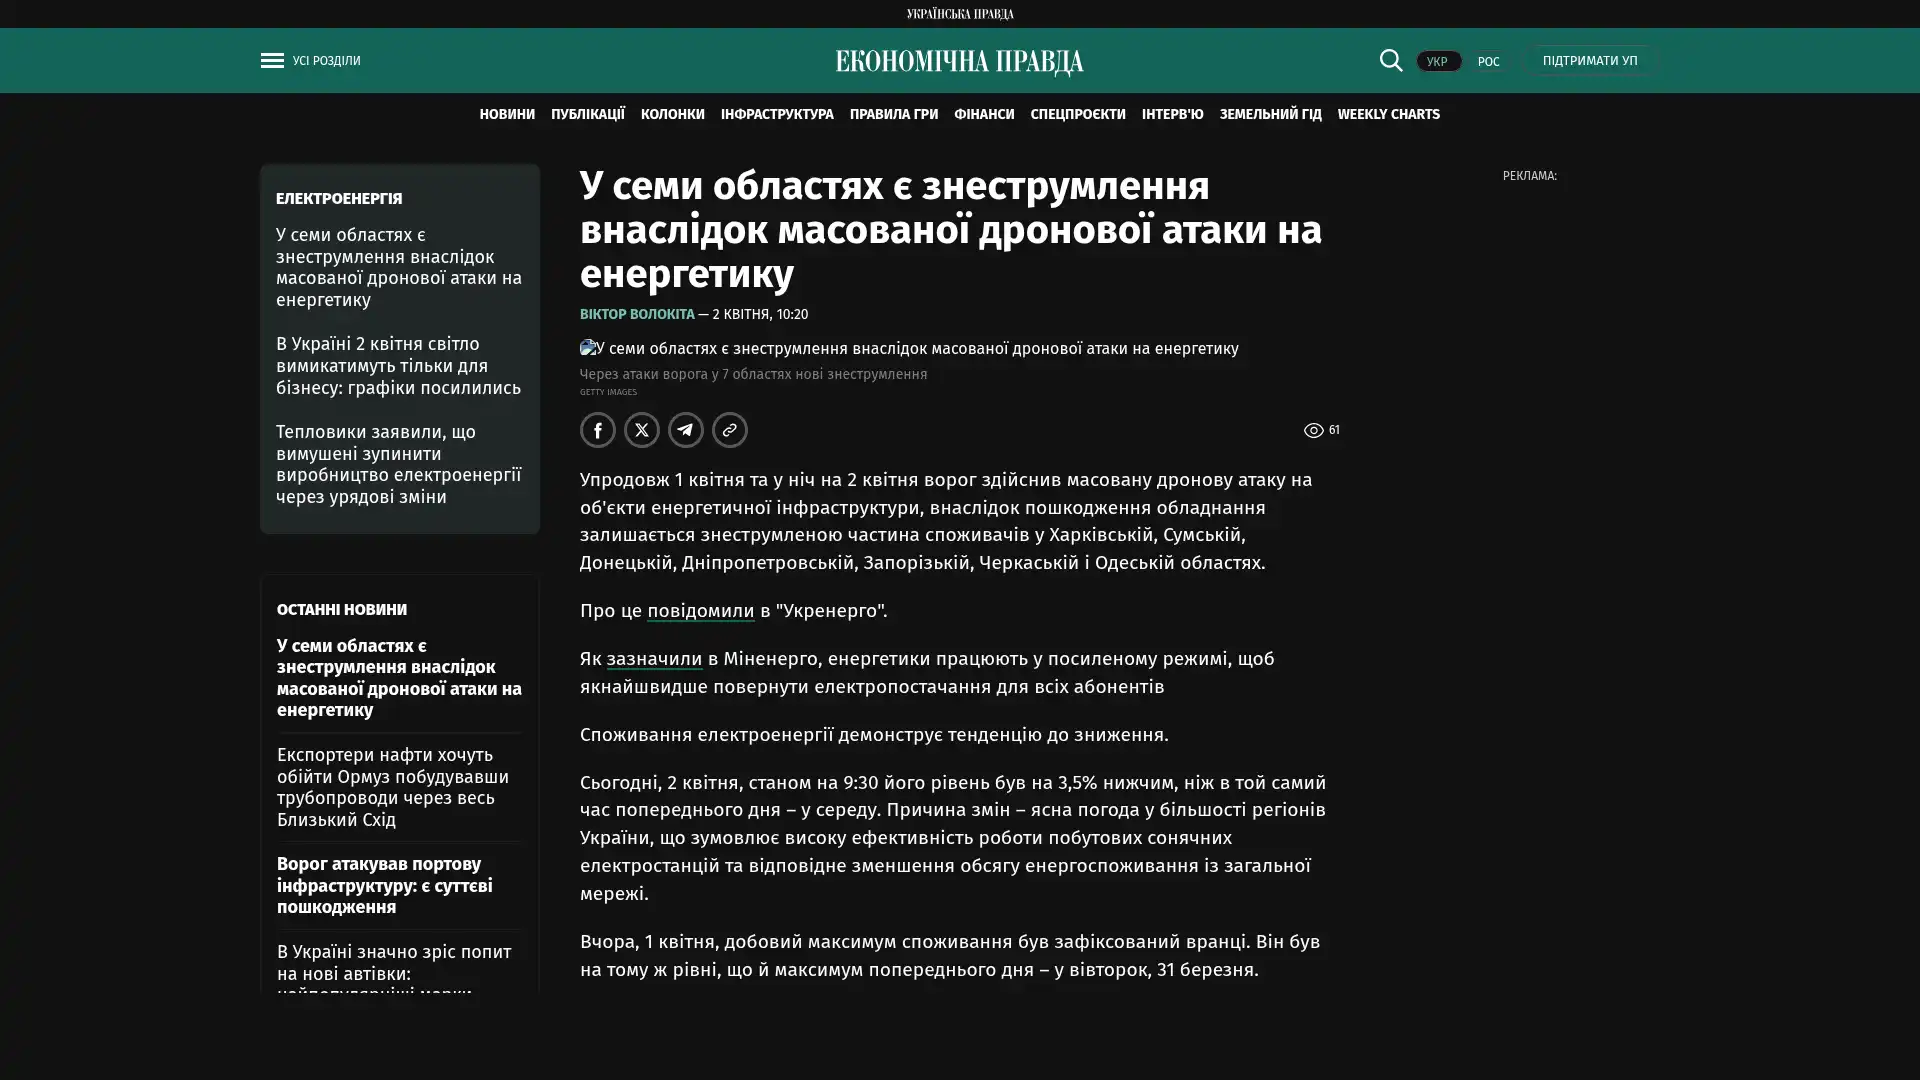Switch language to УКР

(1437, 61)
